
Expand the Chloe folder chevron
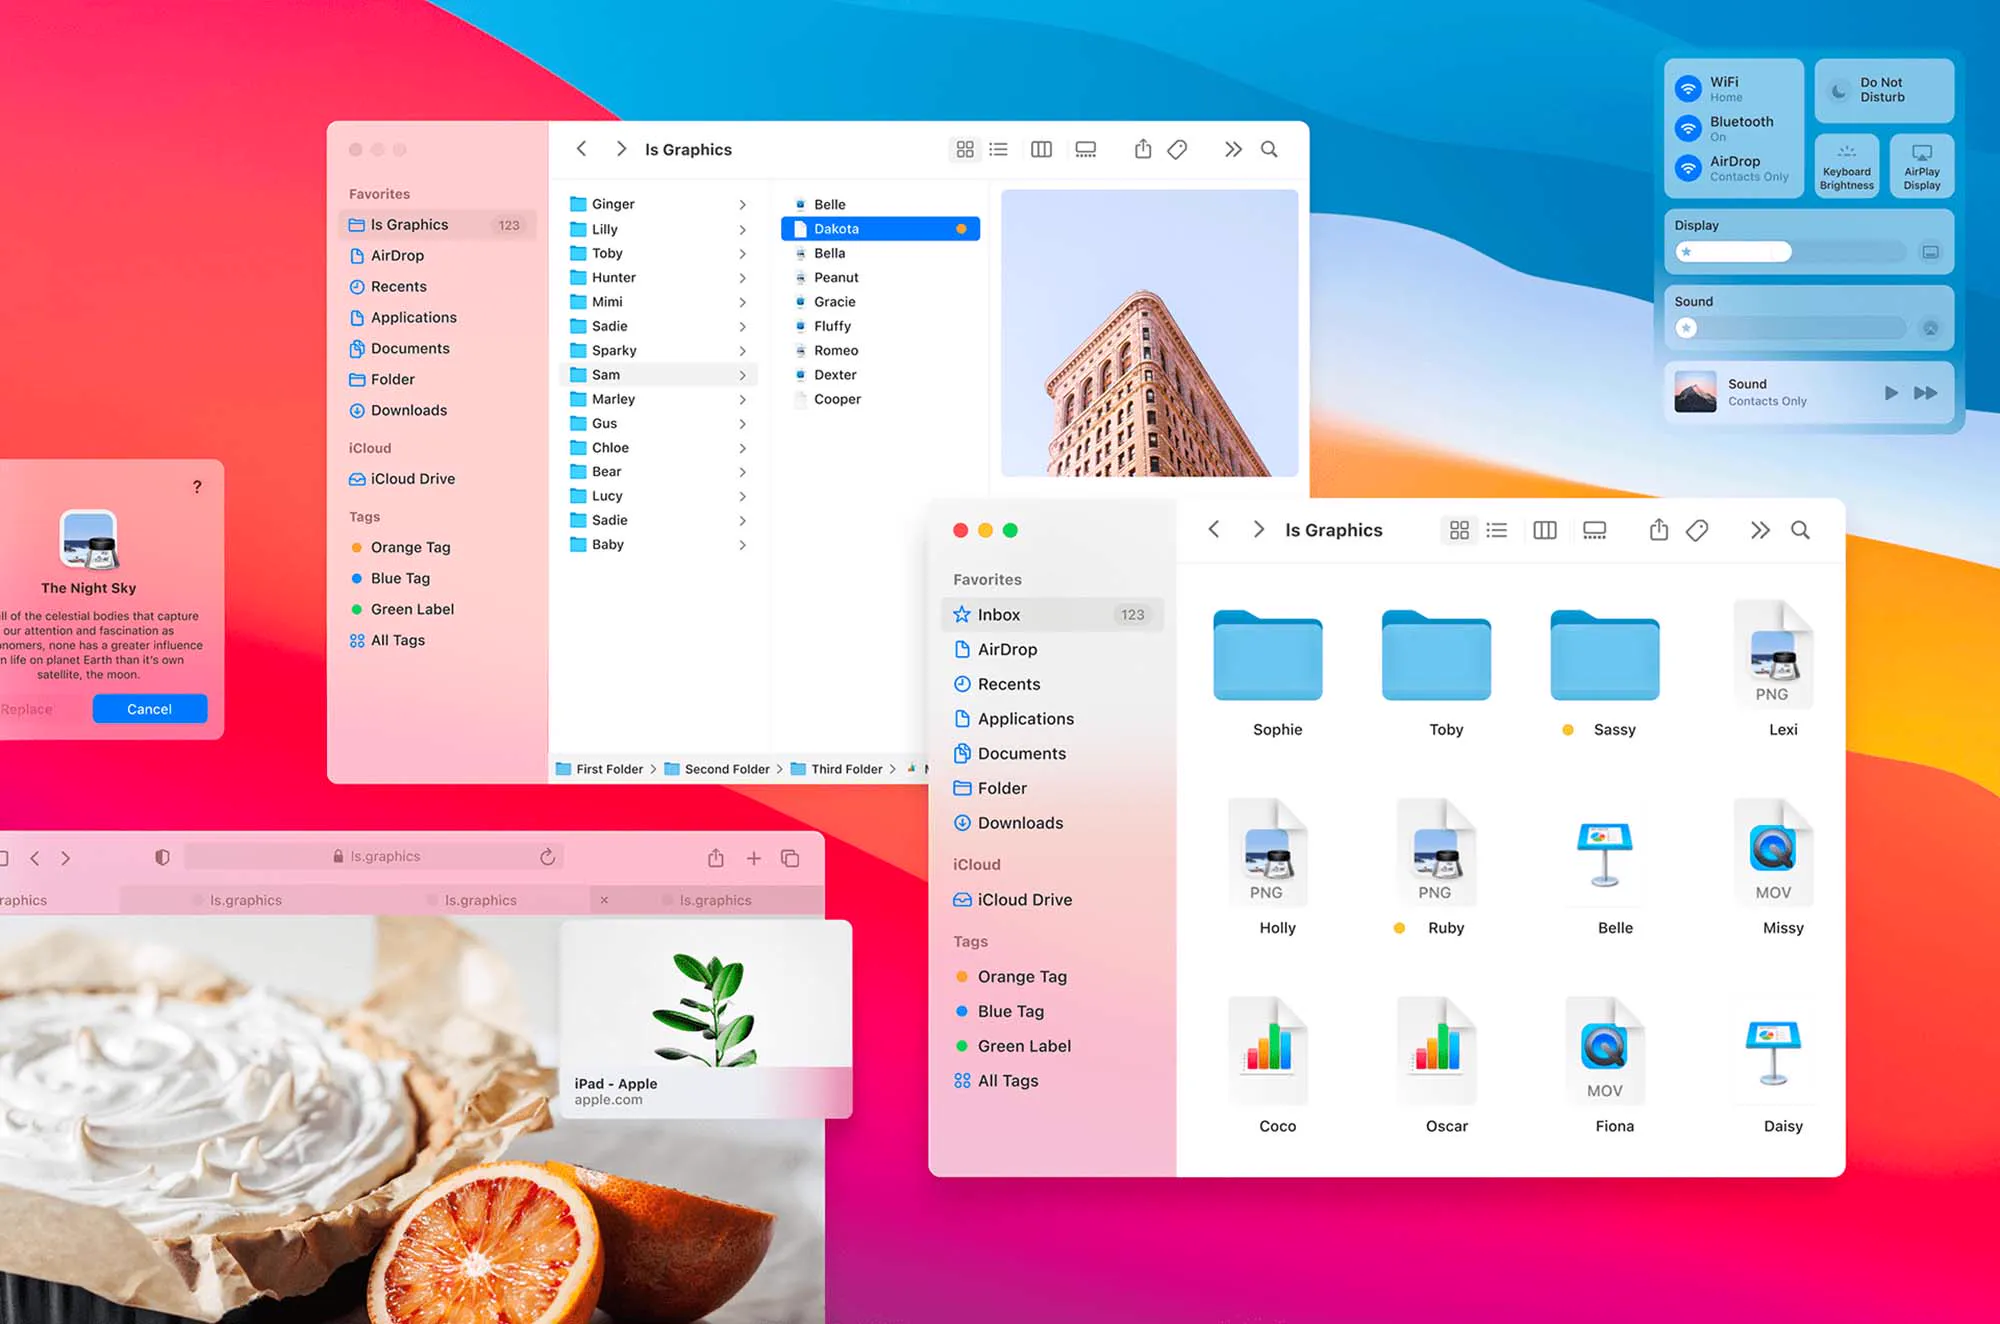[x=742, y=448]
